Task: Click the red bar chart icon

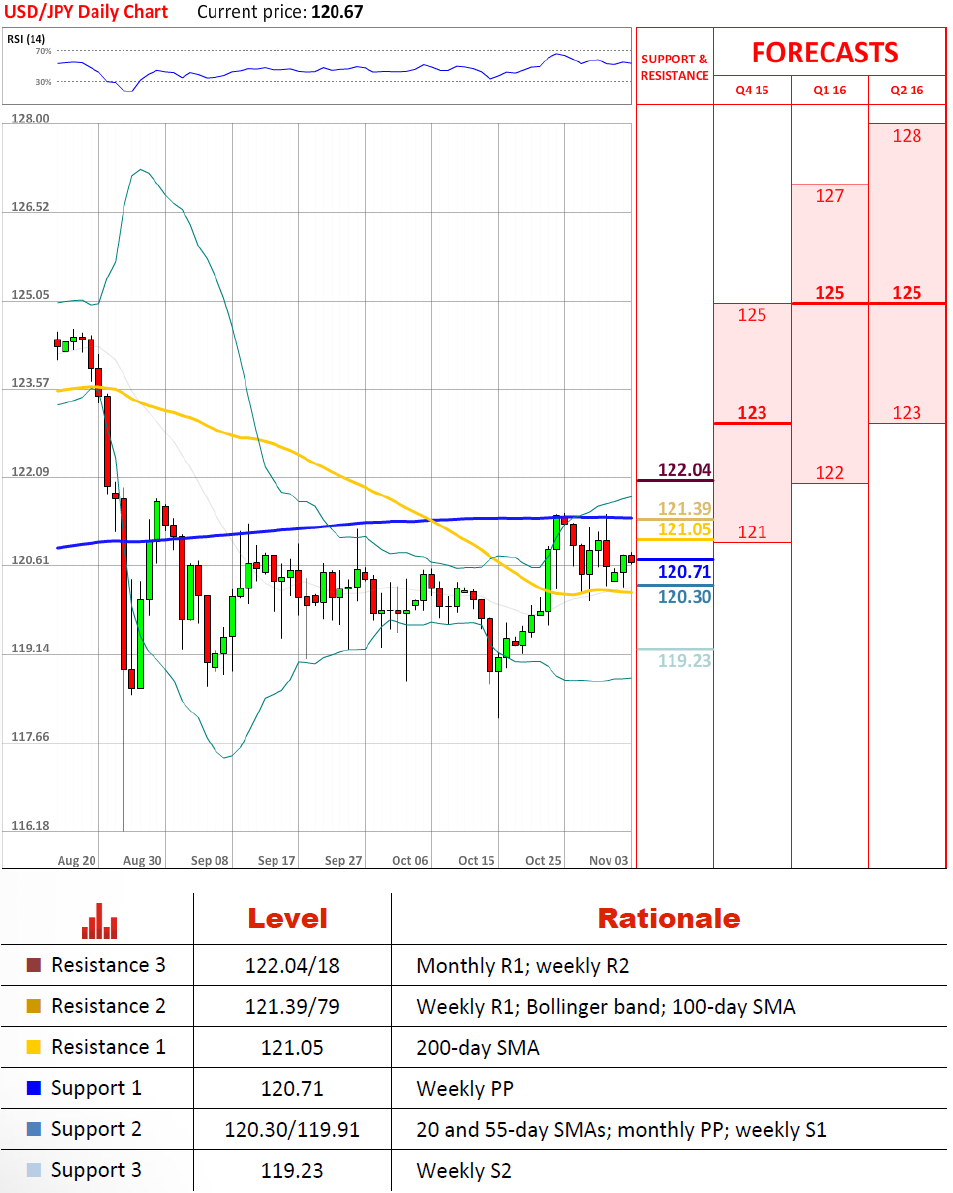Action: tap(100, 921)
